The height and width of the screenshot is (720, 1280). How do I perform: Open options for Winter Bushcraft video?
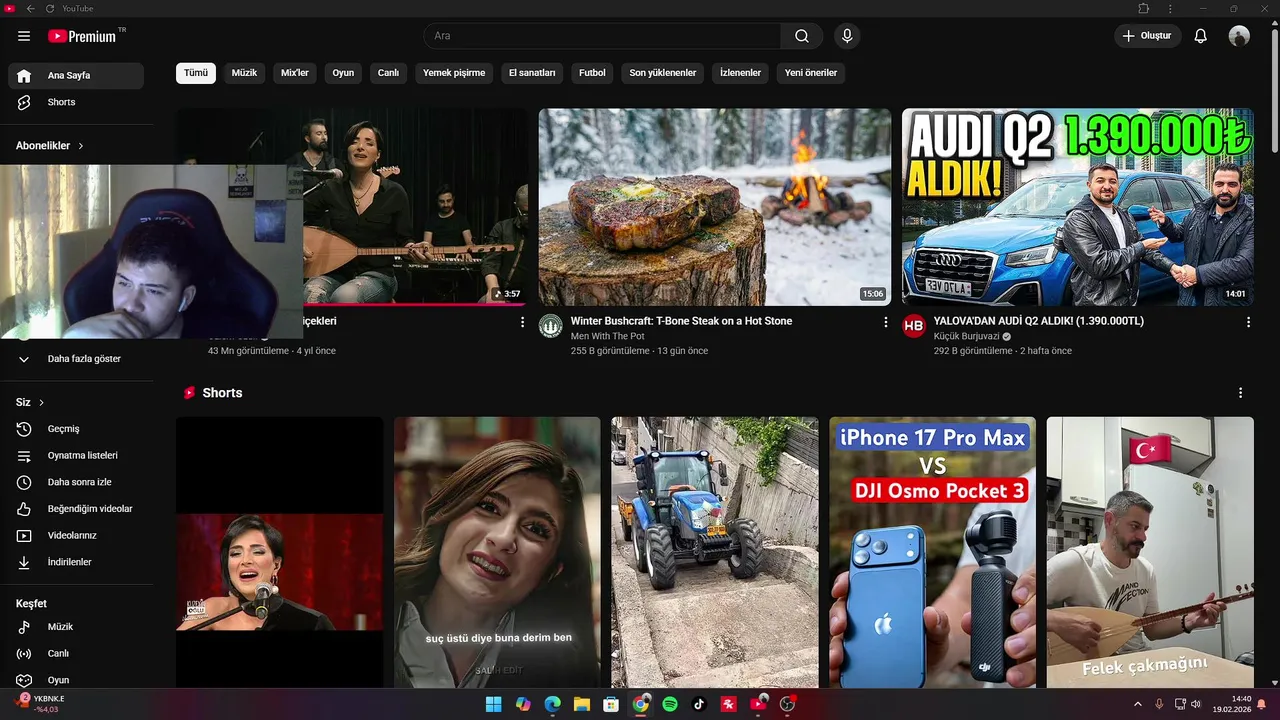point(885,322)
